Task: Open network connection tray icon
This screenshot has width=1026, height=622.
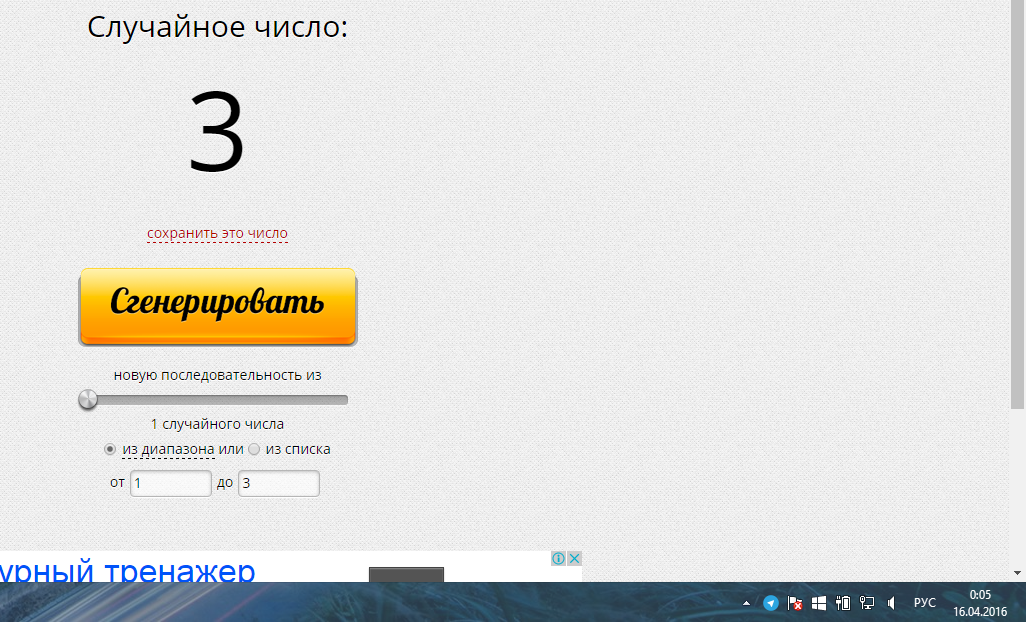Action: [867, 603]
